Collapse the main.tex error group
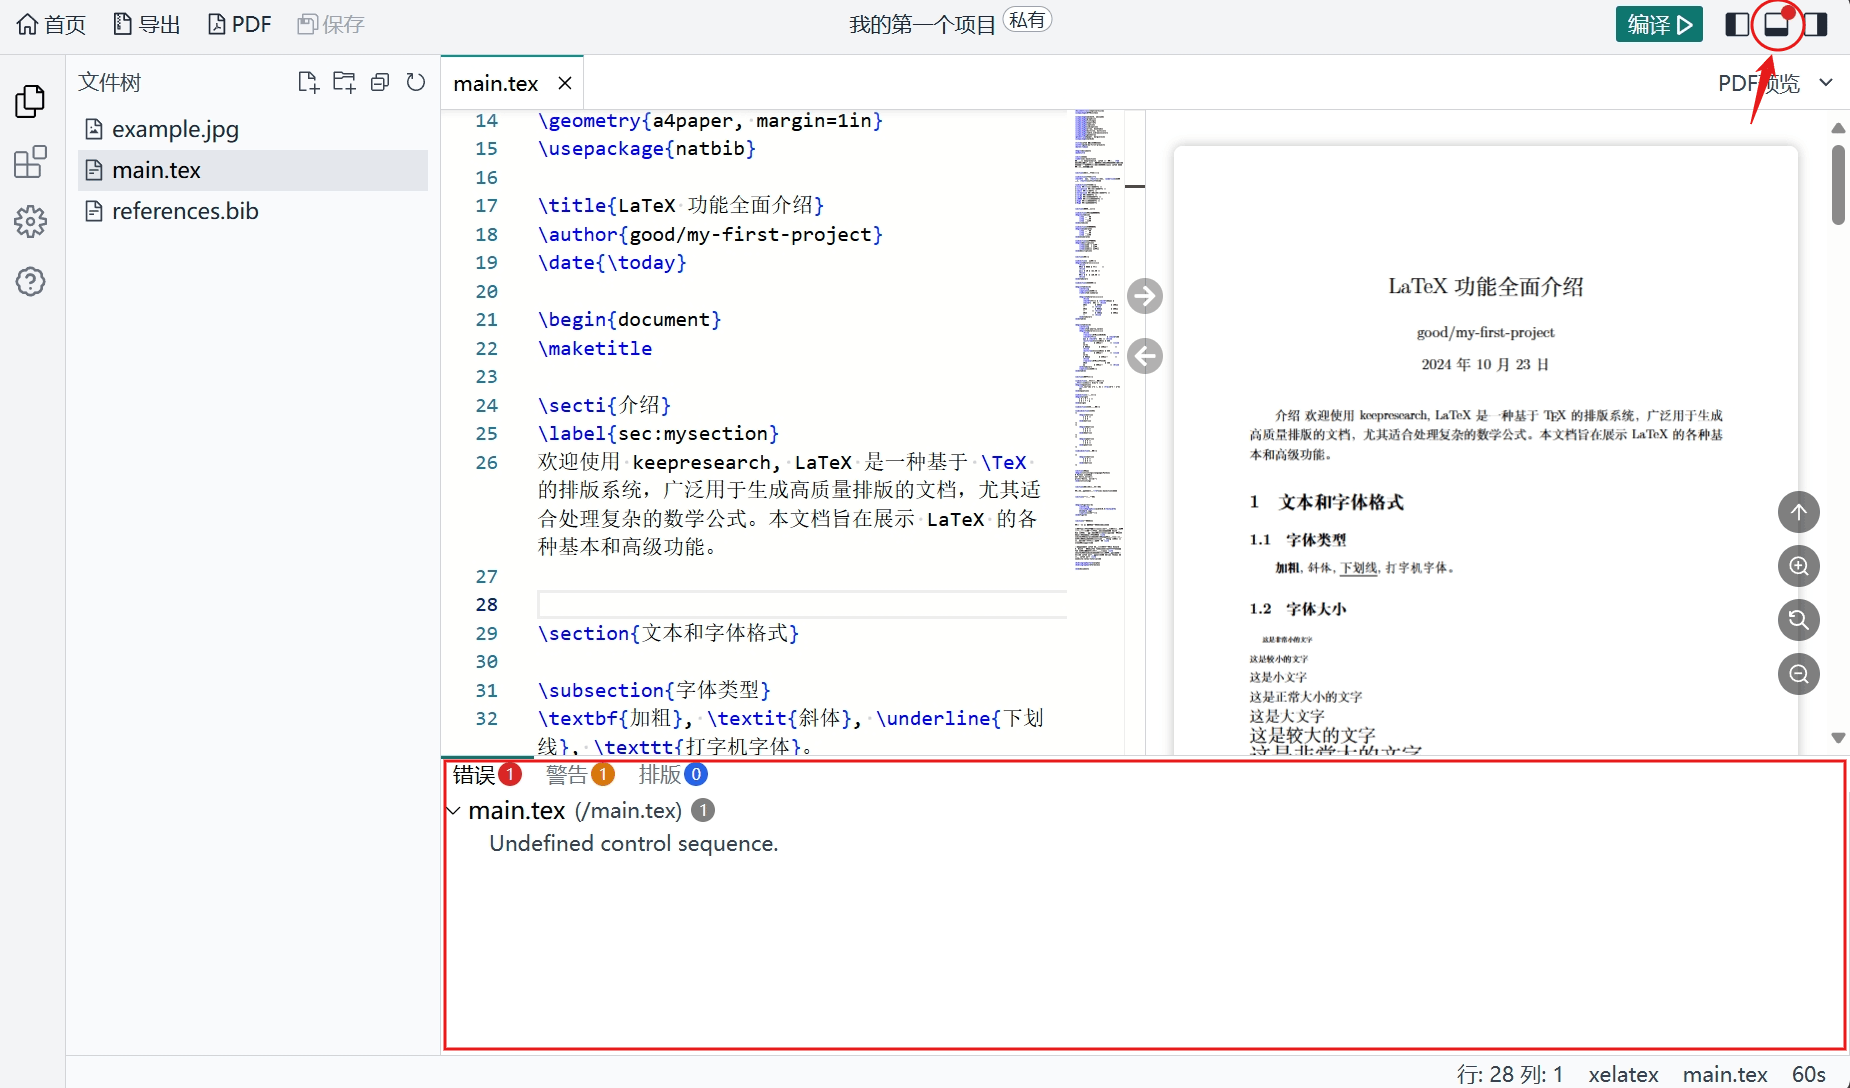Image resolution: width=1850 pixels, height=1088 pixels. tap(454, 811)
